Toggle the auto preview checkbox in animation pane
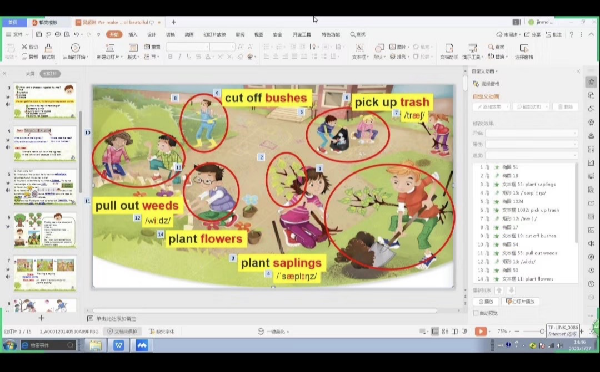 click(x=476, y=313)
